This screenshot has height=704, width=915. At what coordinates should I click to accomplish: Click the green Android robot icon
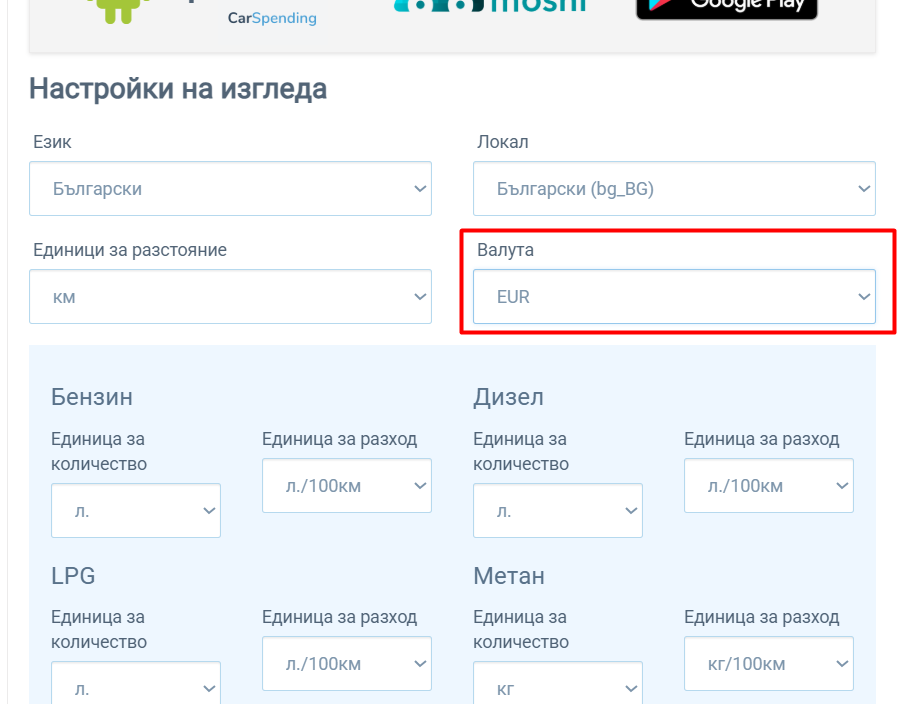pos(116,10)
